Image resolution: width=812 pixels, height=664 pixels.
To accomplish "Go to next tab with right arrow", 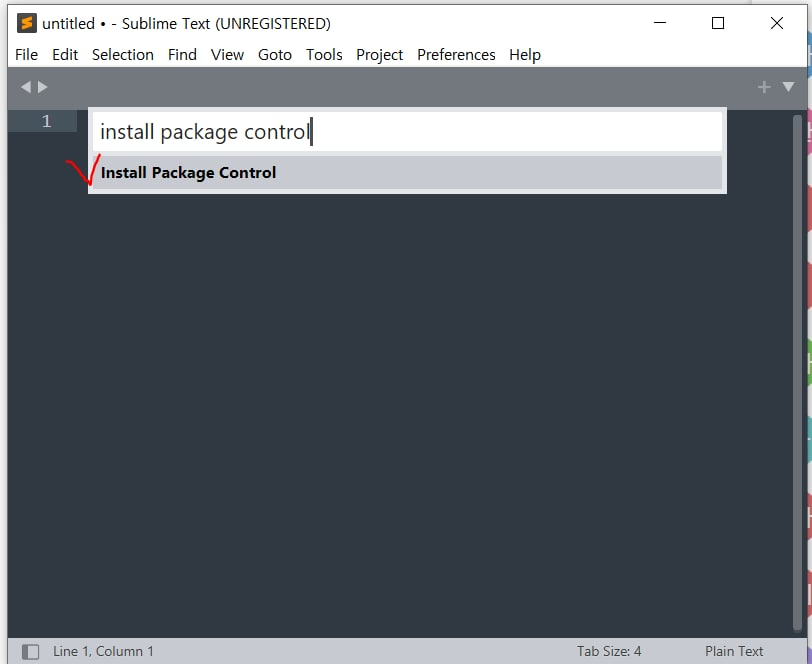I will [x=42, y=87].
